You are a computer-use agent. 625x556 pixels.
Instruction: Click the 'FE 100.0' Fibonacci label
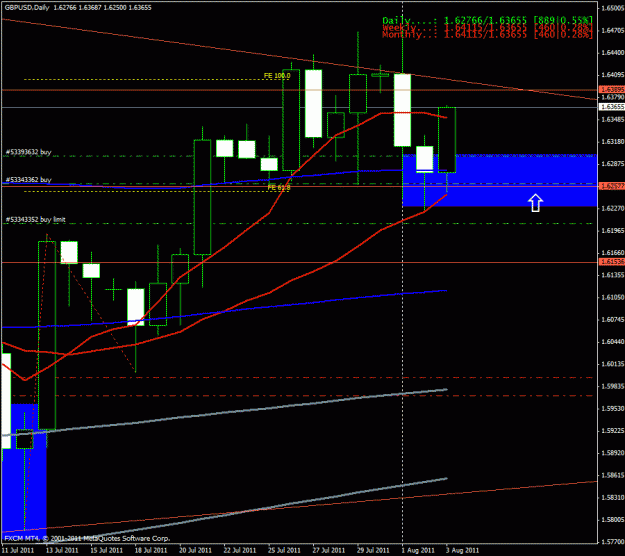tap(277, 75)
